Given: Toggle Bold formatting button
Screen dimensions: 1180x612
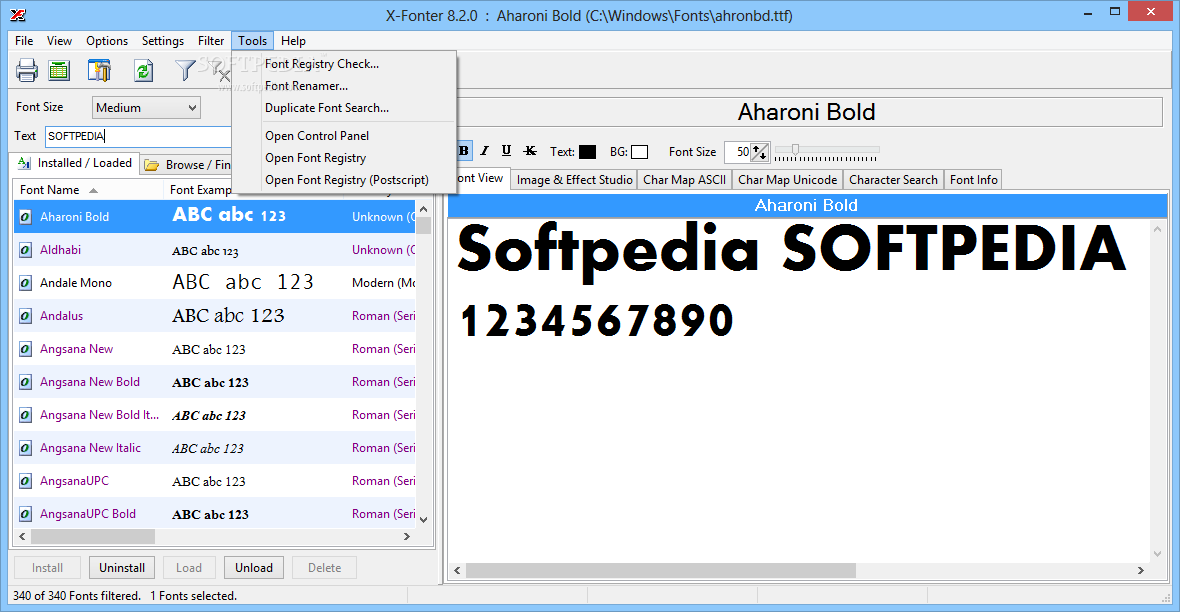Looking at the screenshot, I should (464, 151).
